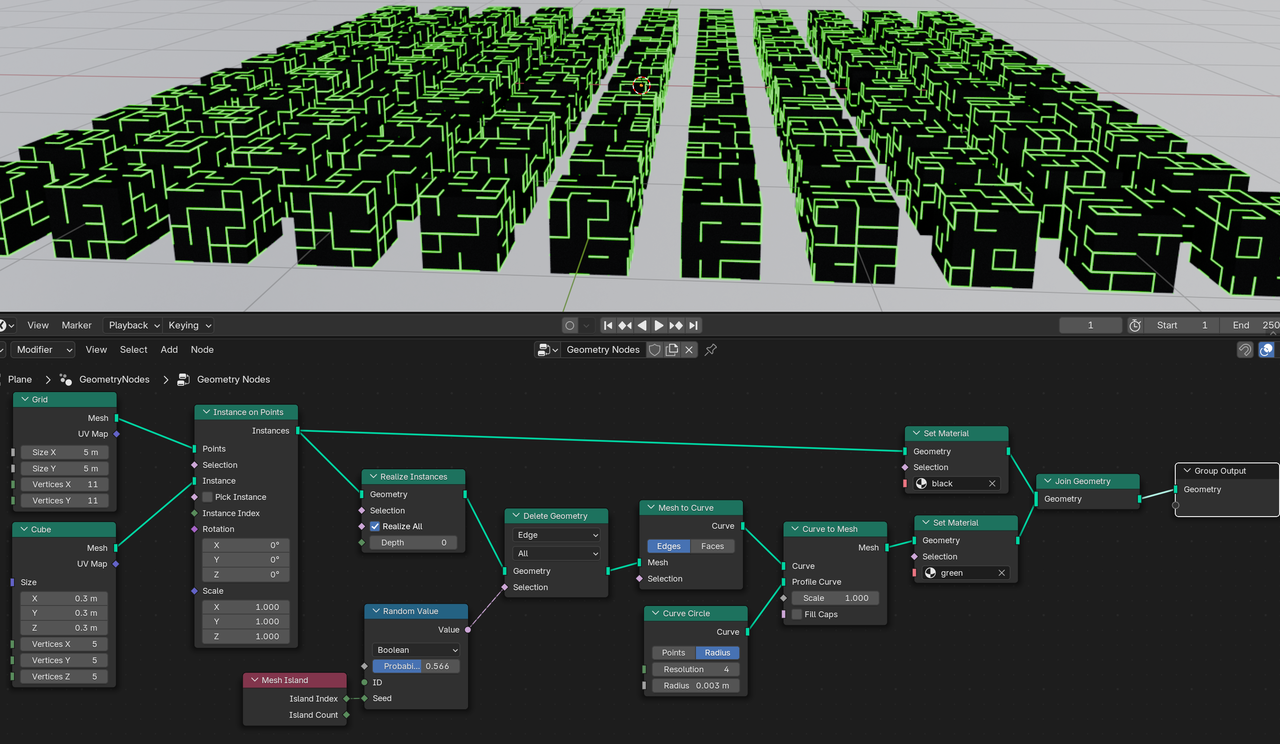Image resolution: width=1280 pixels, height=744 pixels.
Task: Clear the black material field
Action: tap(992, 484)
